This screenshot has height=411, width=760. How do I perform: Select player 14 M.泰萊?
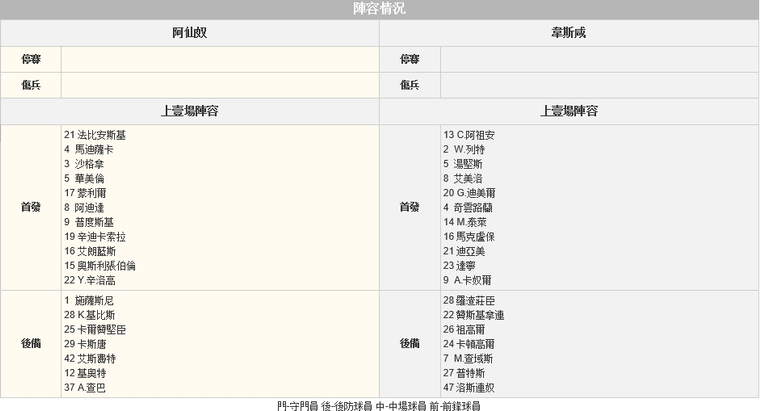click(465, 222)
